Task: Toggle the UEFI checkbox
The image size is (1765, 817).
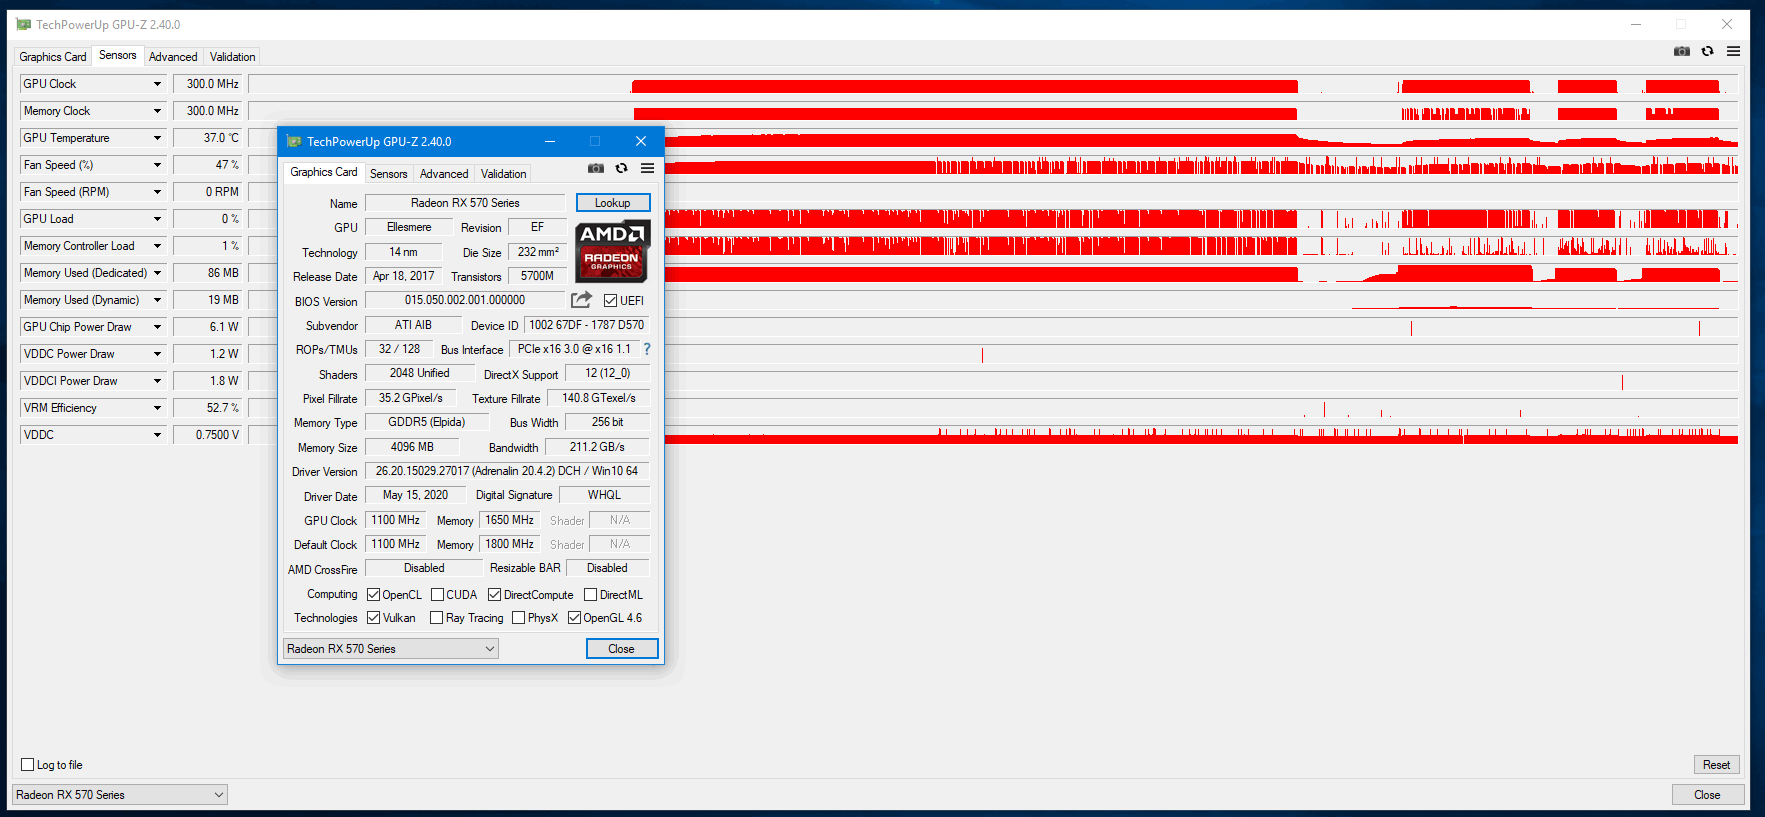Action: pyautogui.click(x=610, y=300)
